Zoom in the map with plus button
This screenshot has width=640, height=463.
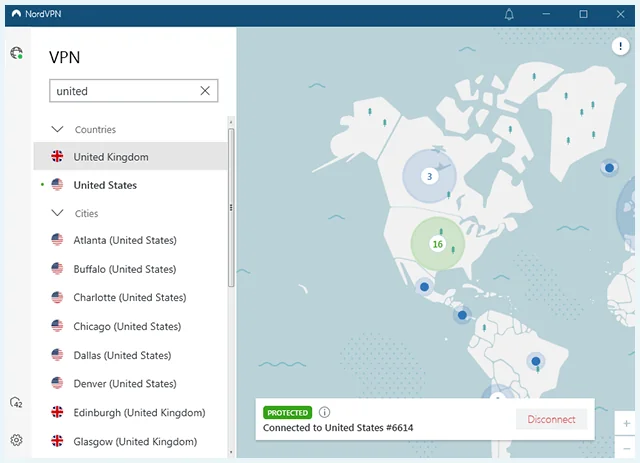627,424
